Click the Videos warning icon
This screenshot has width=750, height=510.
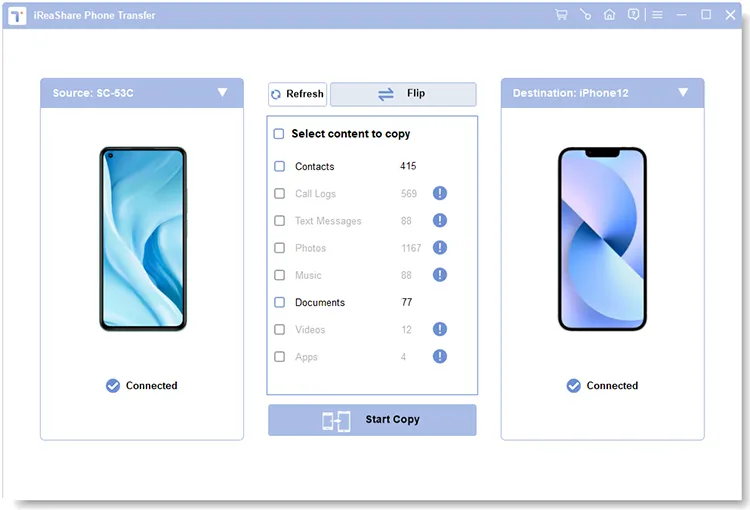(x=440, y=329)
